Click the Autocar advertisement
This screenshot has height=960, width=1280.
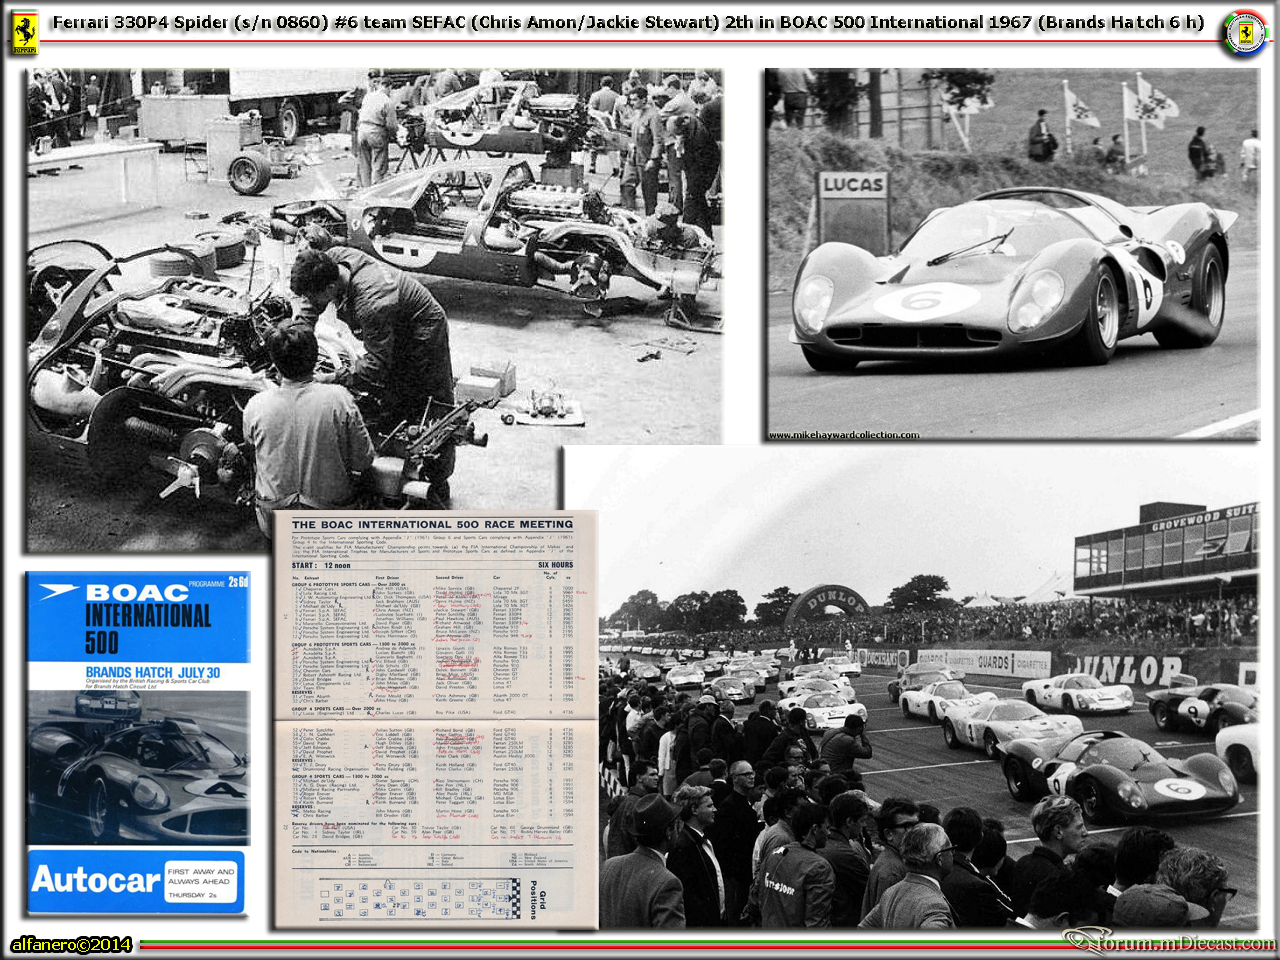136,881
